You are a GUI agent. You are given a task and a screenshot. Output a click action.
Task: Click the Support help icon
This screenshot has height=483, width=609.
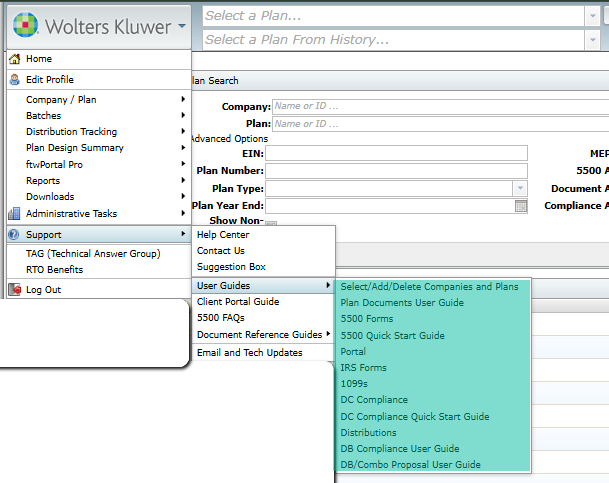14,235
